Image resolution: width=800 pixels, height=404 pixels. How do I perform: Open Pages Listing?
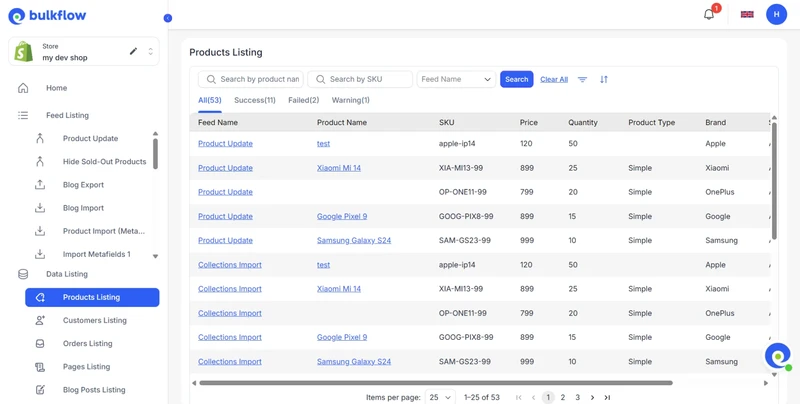(86, 367)
